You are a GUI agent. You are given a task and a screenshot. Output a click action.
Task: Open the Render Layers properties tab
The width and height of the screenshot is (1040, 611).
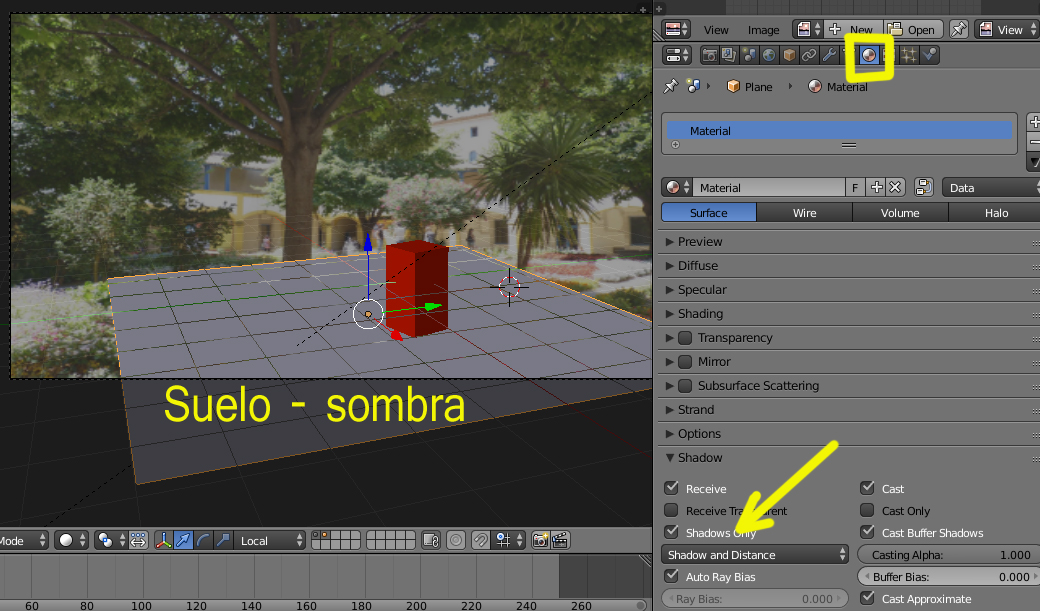[729, 55]
